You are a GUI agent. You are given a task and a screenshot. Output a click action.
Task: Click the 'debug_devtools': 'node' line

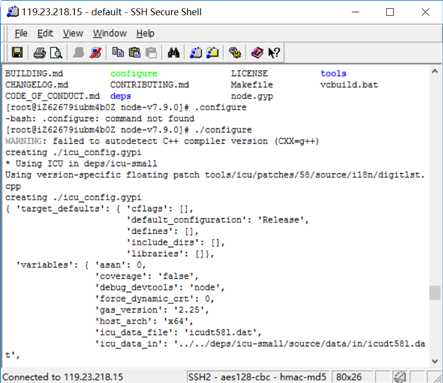click(160, 287)
